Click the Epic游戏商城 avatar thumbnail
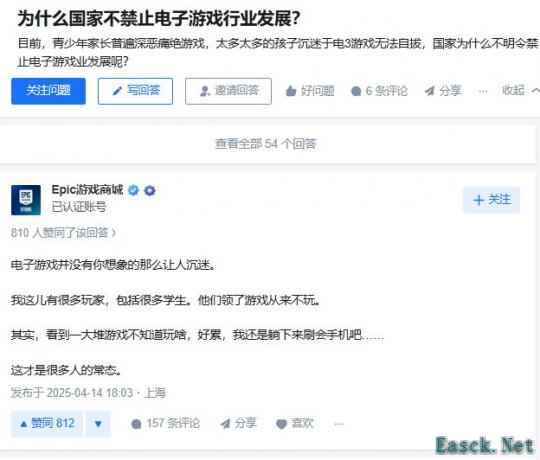Screen dimensions: 540x460 (26, 200)
